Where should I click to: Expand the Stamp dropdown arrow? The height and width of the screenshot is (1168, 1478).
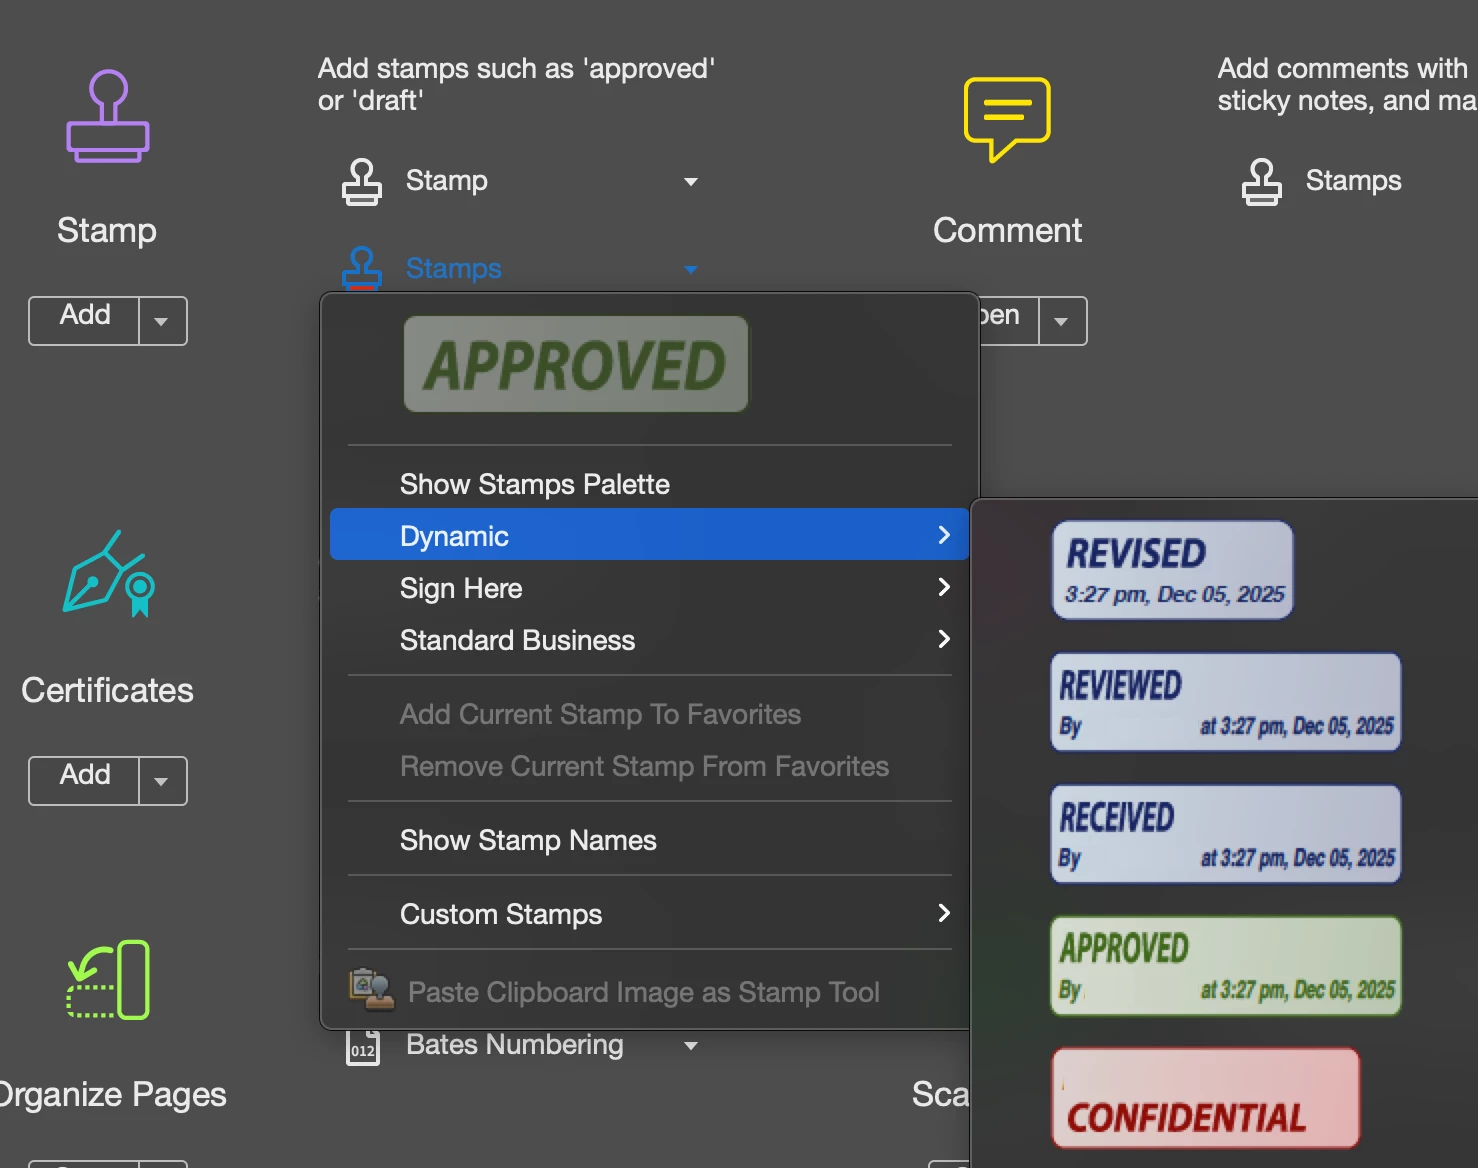690,182
